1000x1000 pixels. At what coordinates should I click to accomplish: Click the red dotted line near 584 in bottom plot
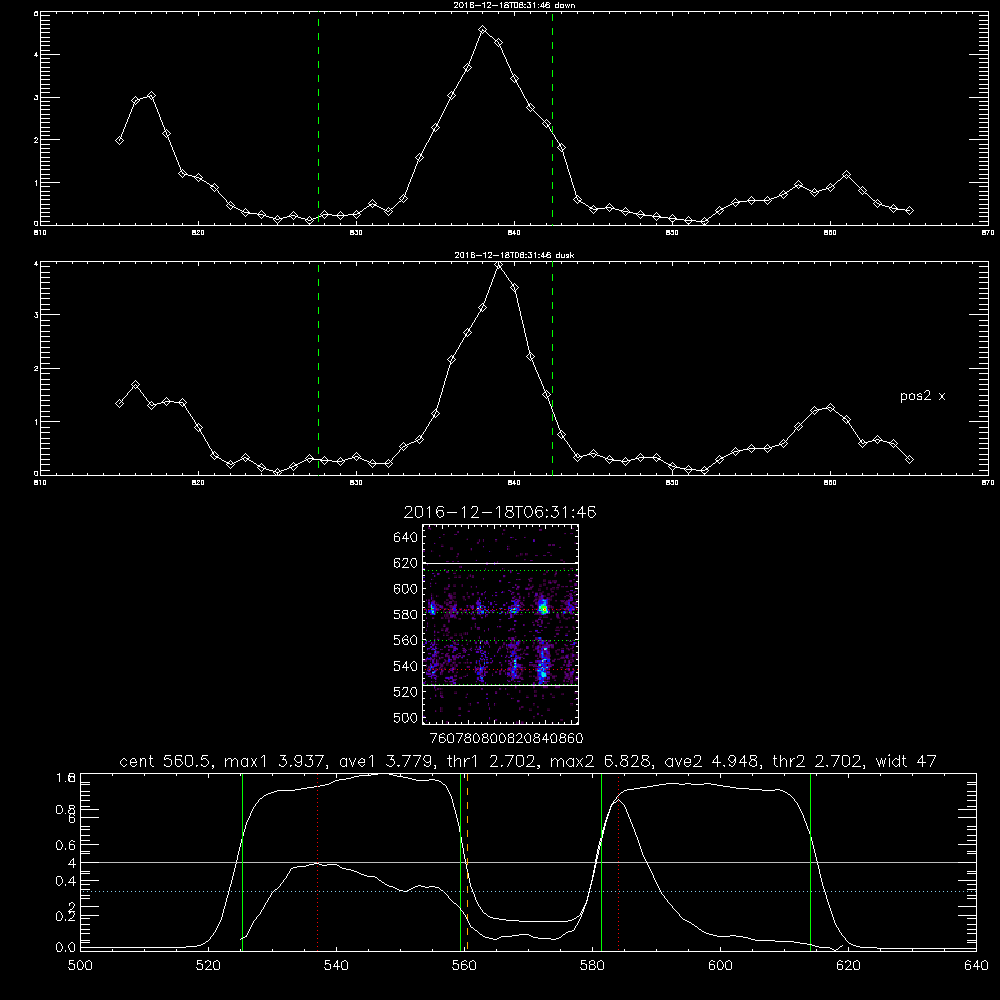click(x=619, y=862)
